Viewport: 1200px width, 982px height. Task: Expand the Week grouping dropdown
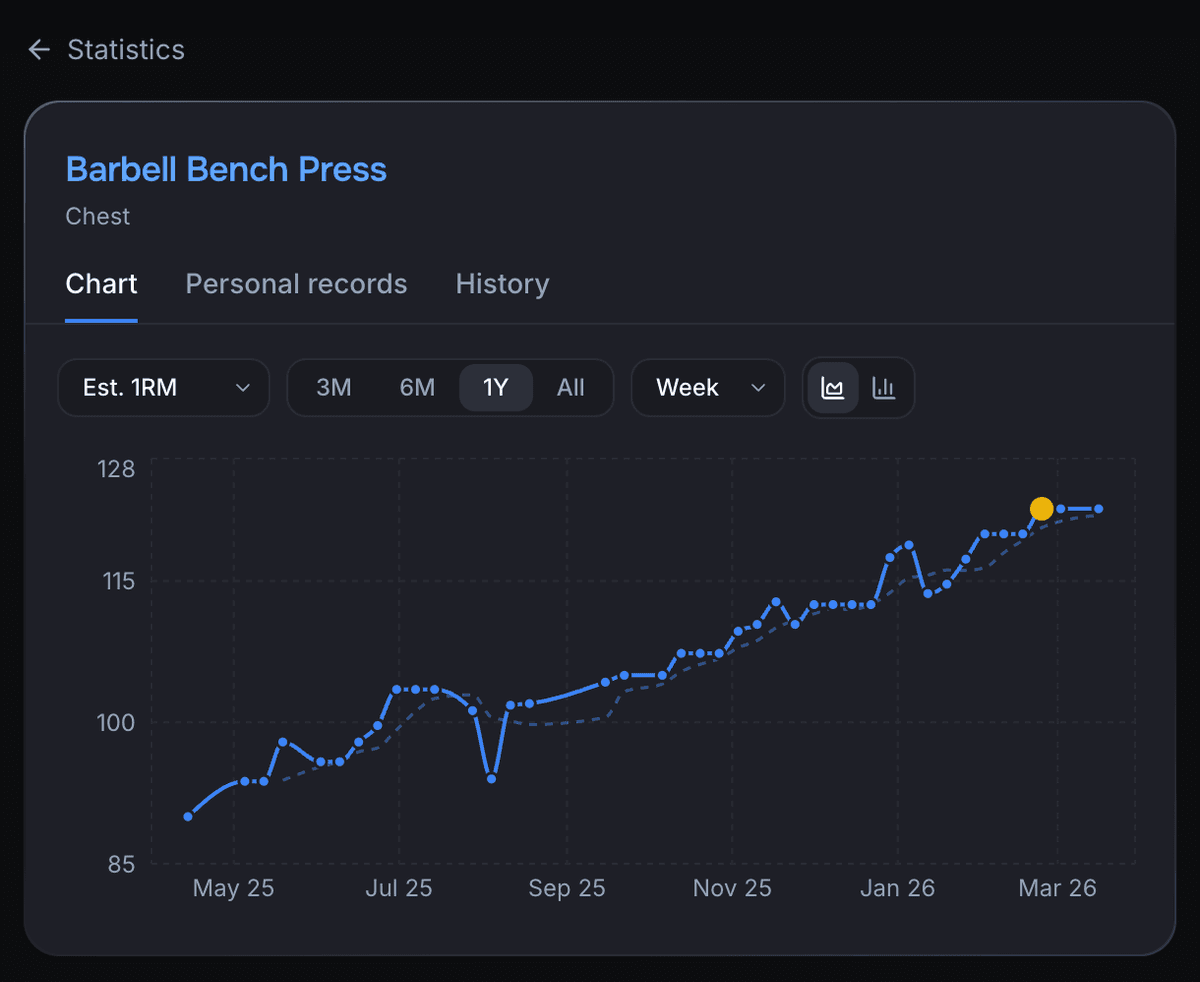pyautogui.click(x=707, y=388)
